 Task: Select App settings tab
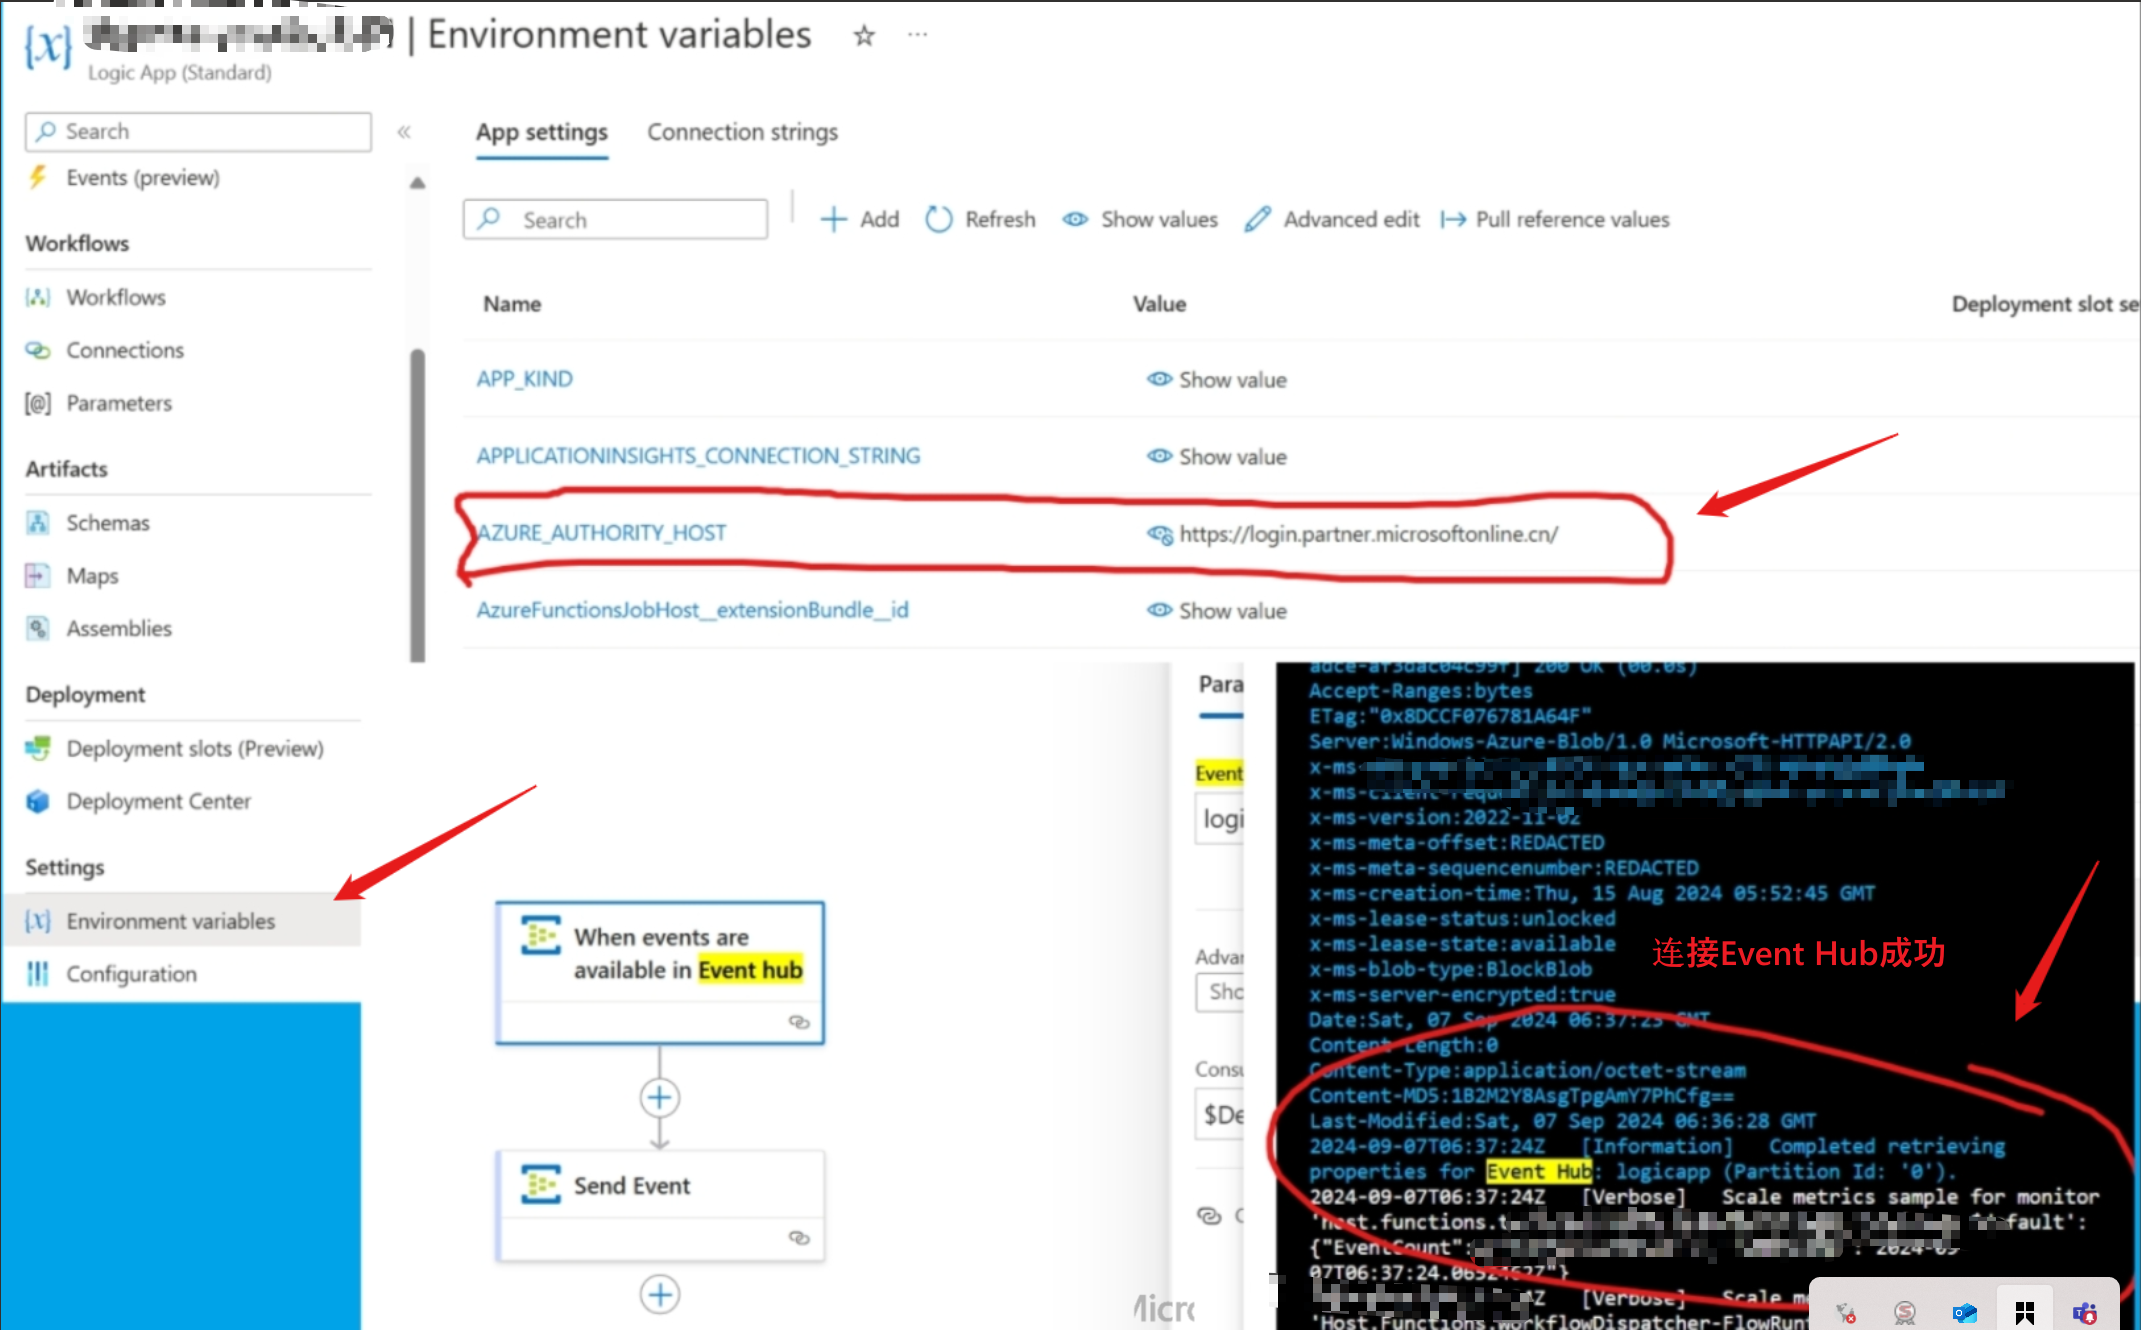[x=542, y=132]
